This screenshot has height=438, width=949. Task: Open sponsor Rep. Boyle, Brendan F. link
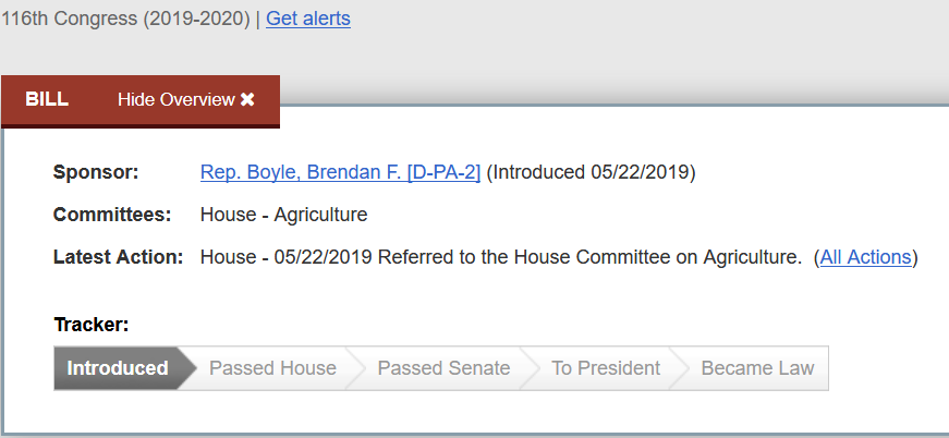tap(340, 172)
